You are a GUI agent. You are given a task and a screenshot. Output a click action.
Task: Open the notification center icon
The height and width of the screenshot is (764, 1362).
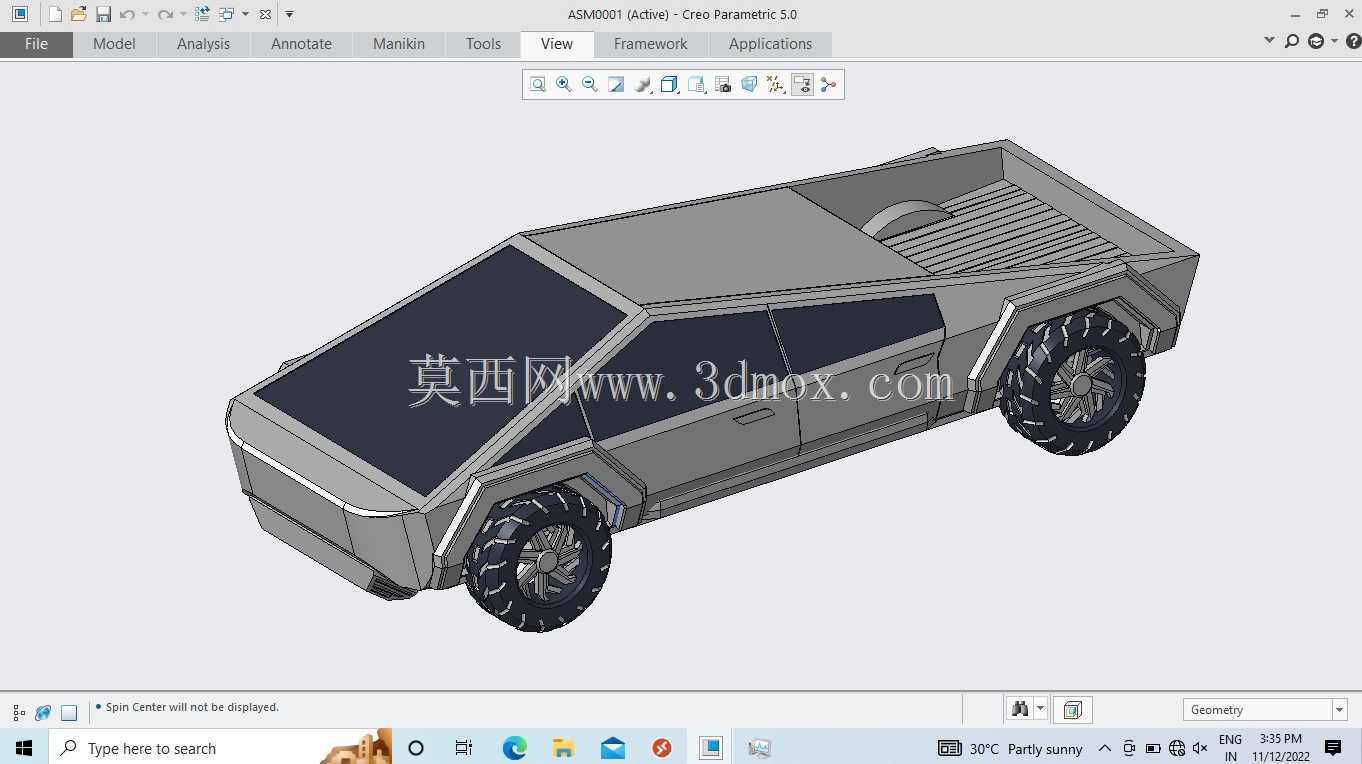[x=1333, y=748]
